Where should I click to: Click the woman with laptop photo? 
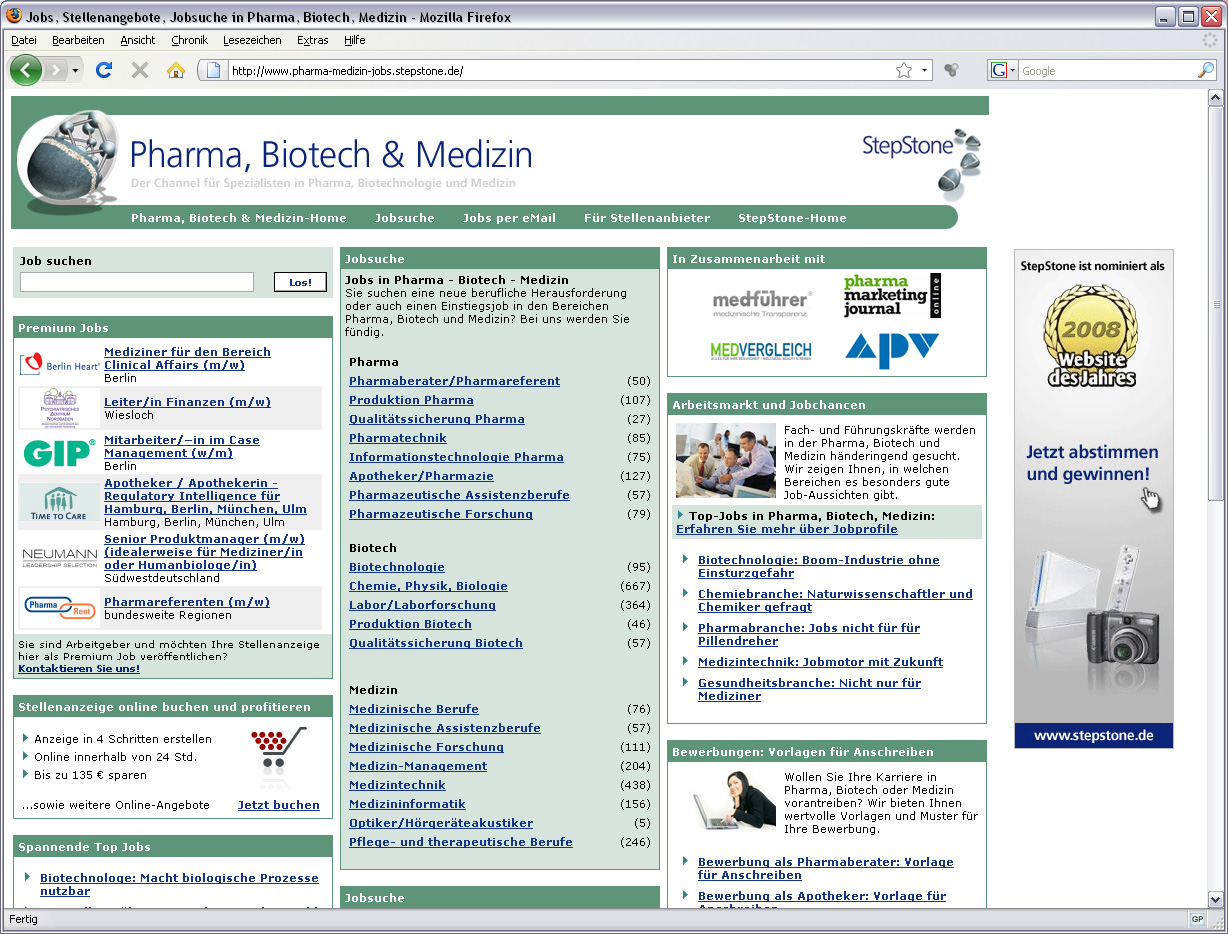(x=736, y=802)
